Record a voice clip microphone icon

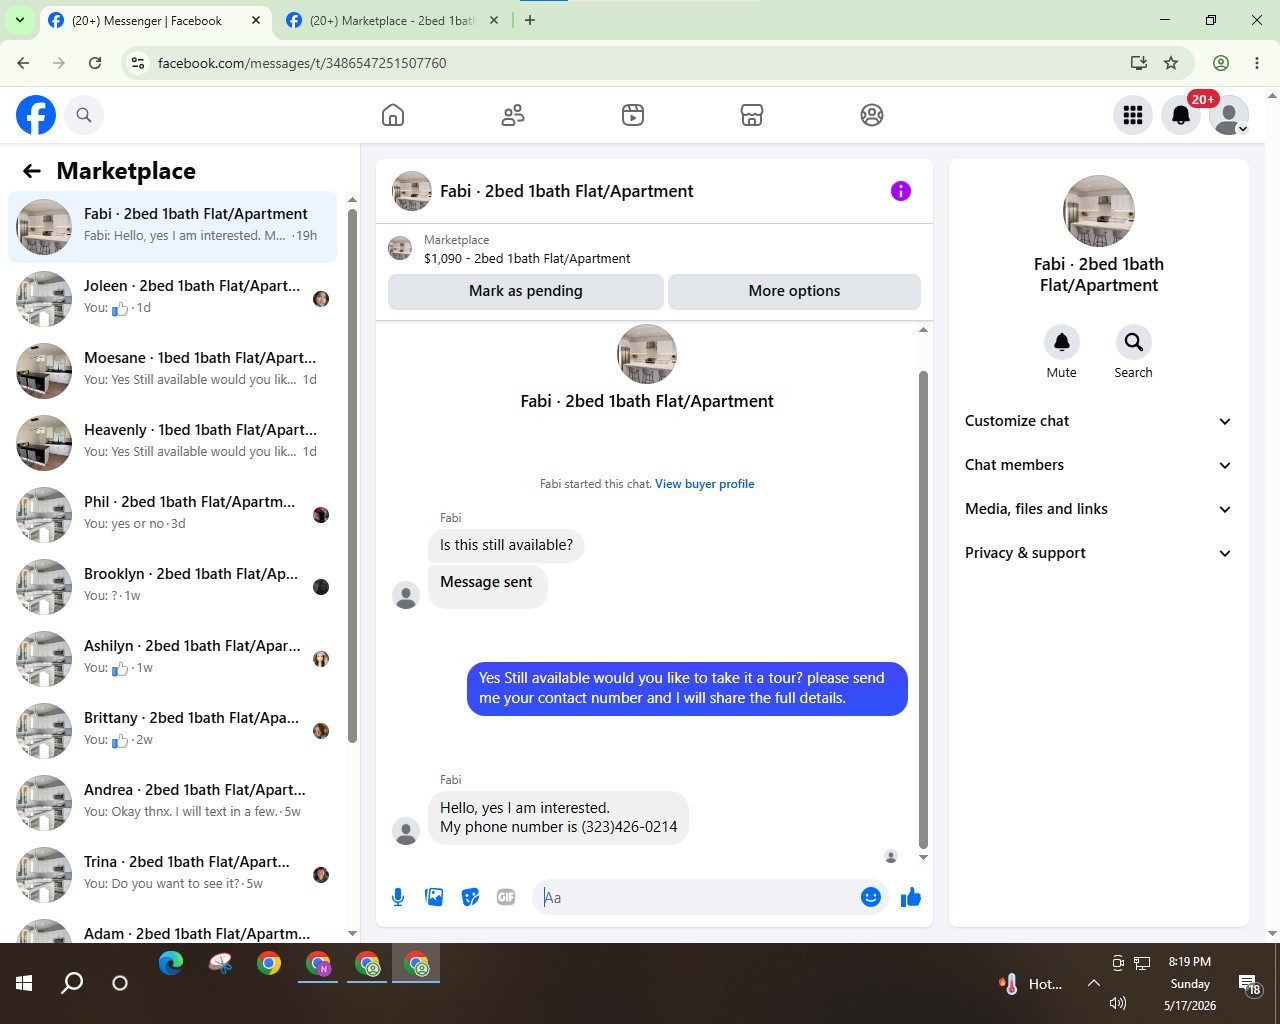pyautogui.click(x=398, y=897)
